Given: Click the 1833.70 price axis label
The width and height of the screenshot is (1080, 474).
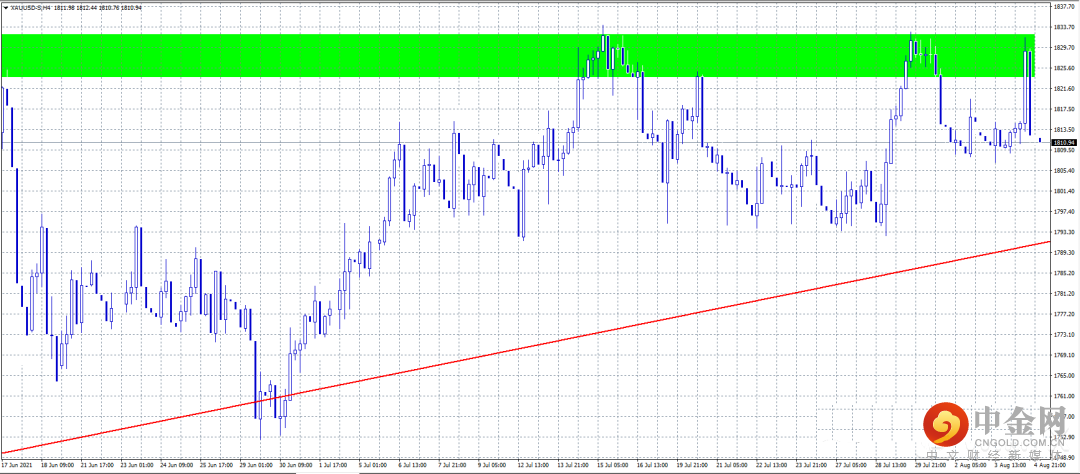Looking at the screenshot, I should pyautogui.click(x=1065, y=27).
